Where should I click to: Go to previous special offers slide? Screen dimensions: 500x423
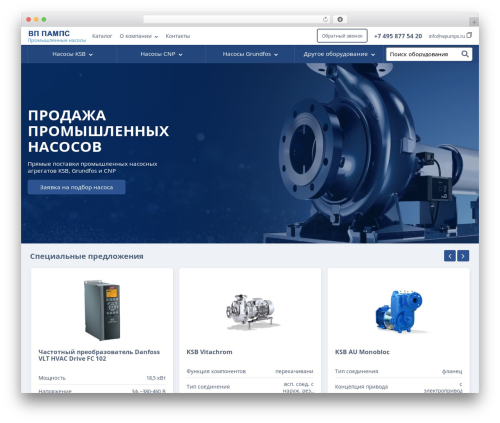(450, 256)
